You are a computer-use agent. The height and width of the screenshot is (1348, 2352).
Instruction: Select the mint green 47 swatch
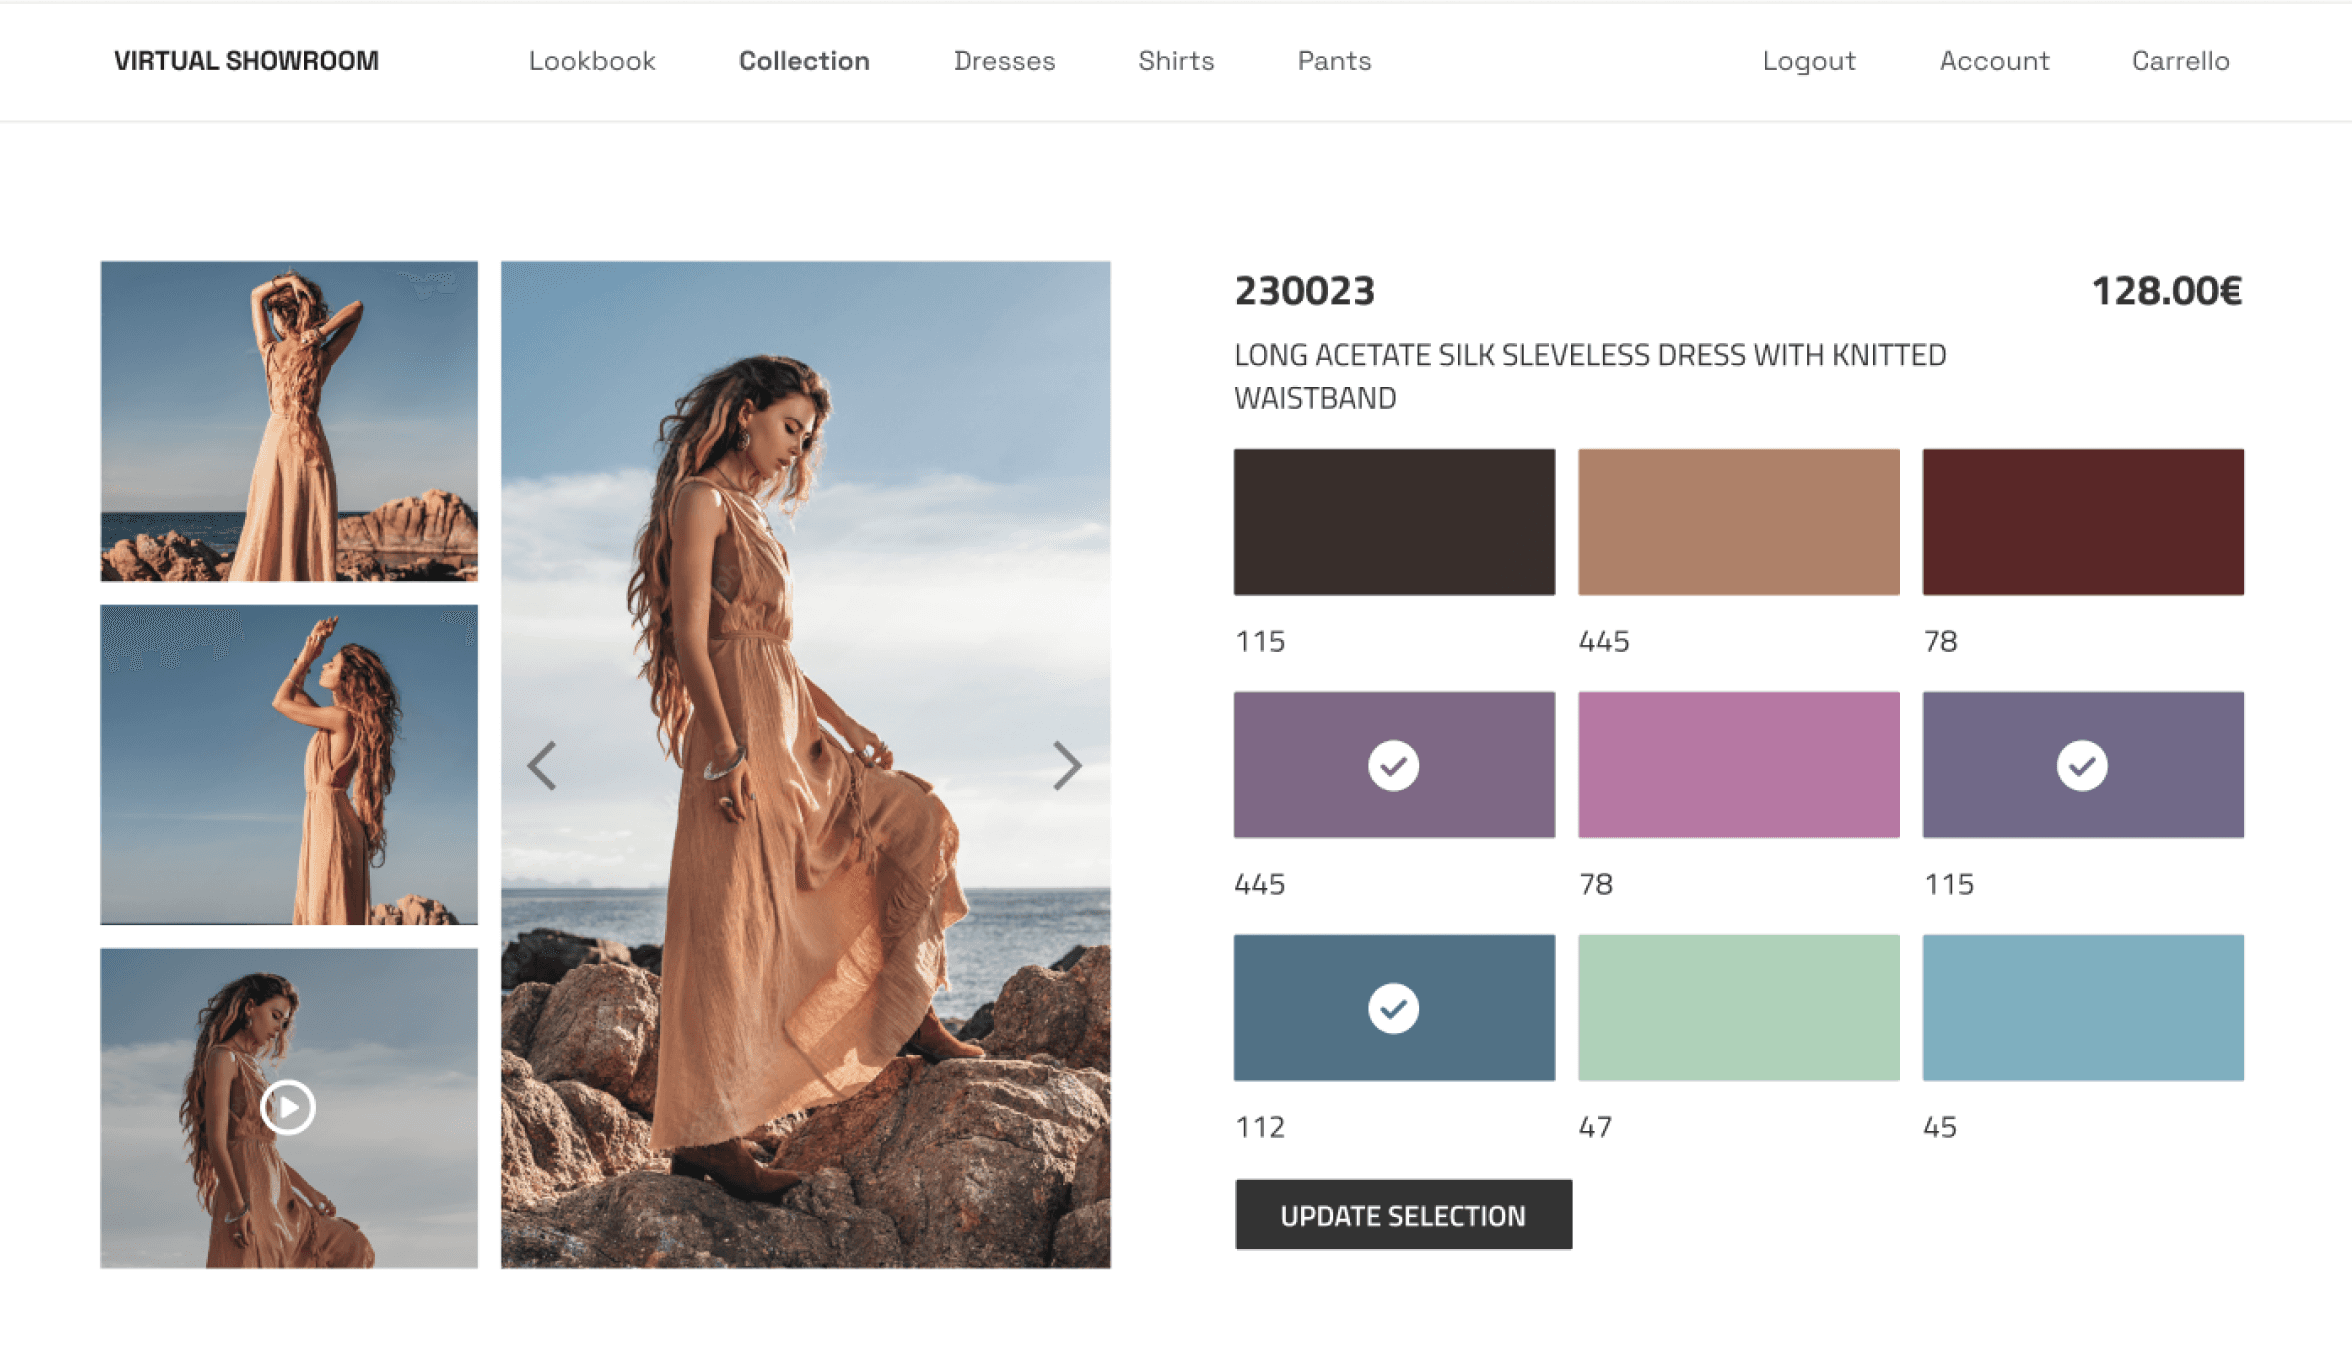click(x=1738, y=1008)
